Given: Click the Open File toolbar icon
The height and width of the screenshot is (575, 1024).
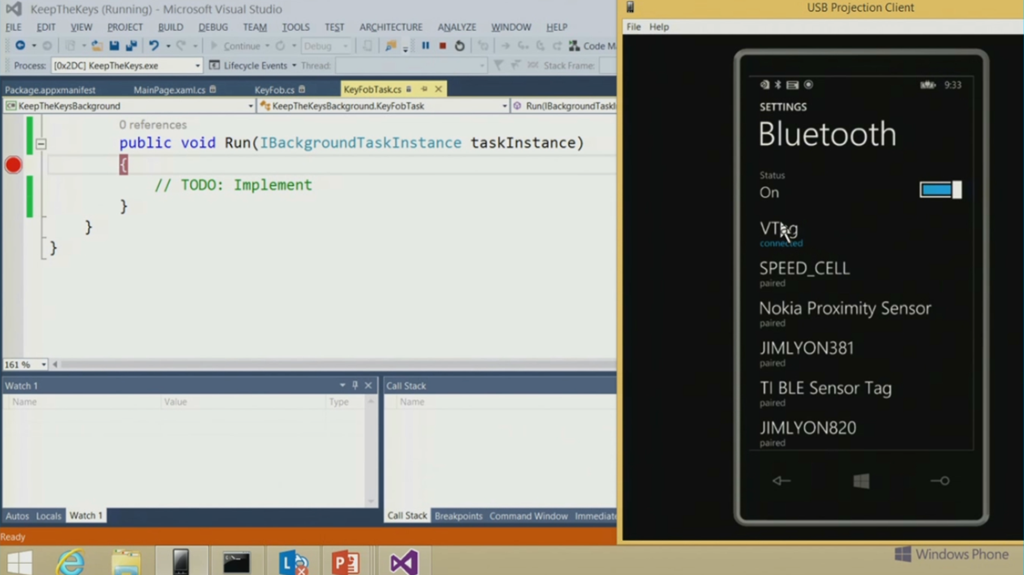Looking at the screenshot, I should 97,46.
